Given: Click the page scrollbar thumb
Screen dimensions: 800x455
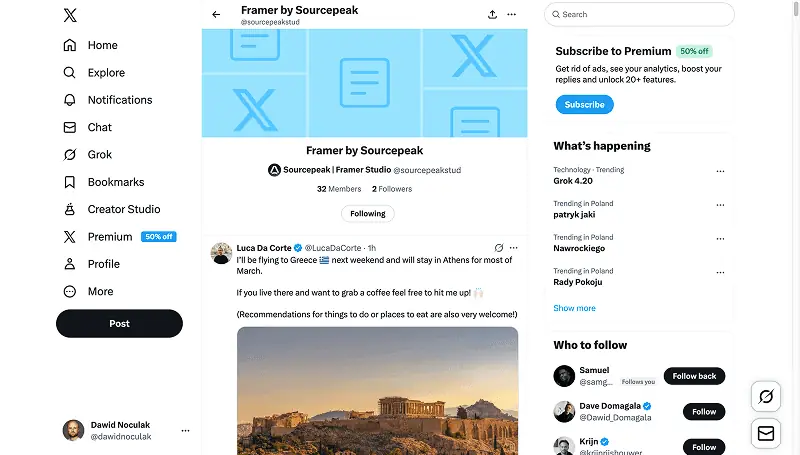Looking at the screenshot, I should [796, 9].
